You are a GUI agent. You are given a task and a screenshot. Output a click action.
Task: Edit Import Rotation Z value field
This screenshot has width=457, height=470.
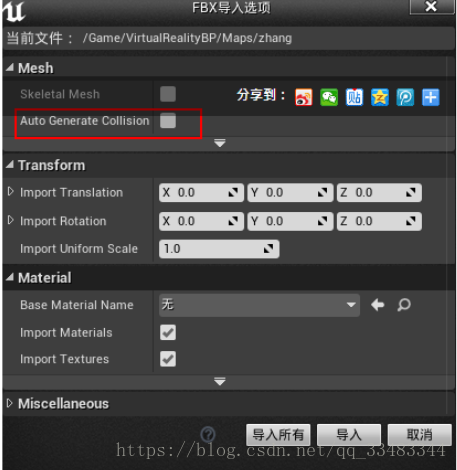tap(379, 221)
